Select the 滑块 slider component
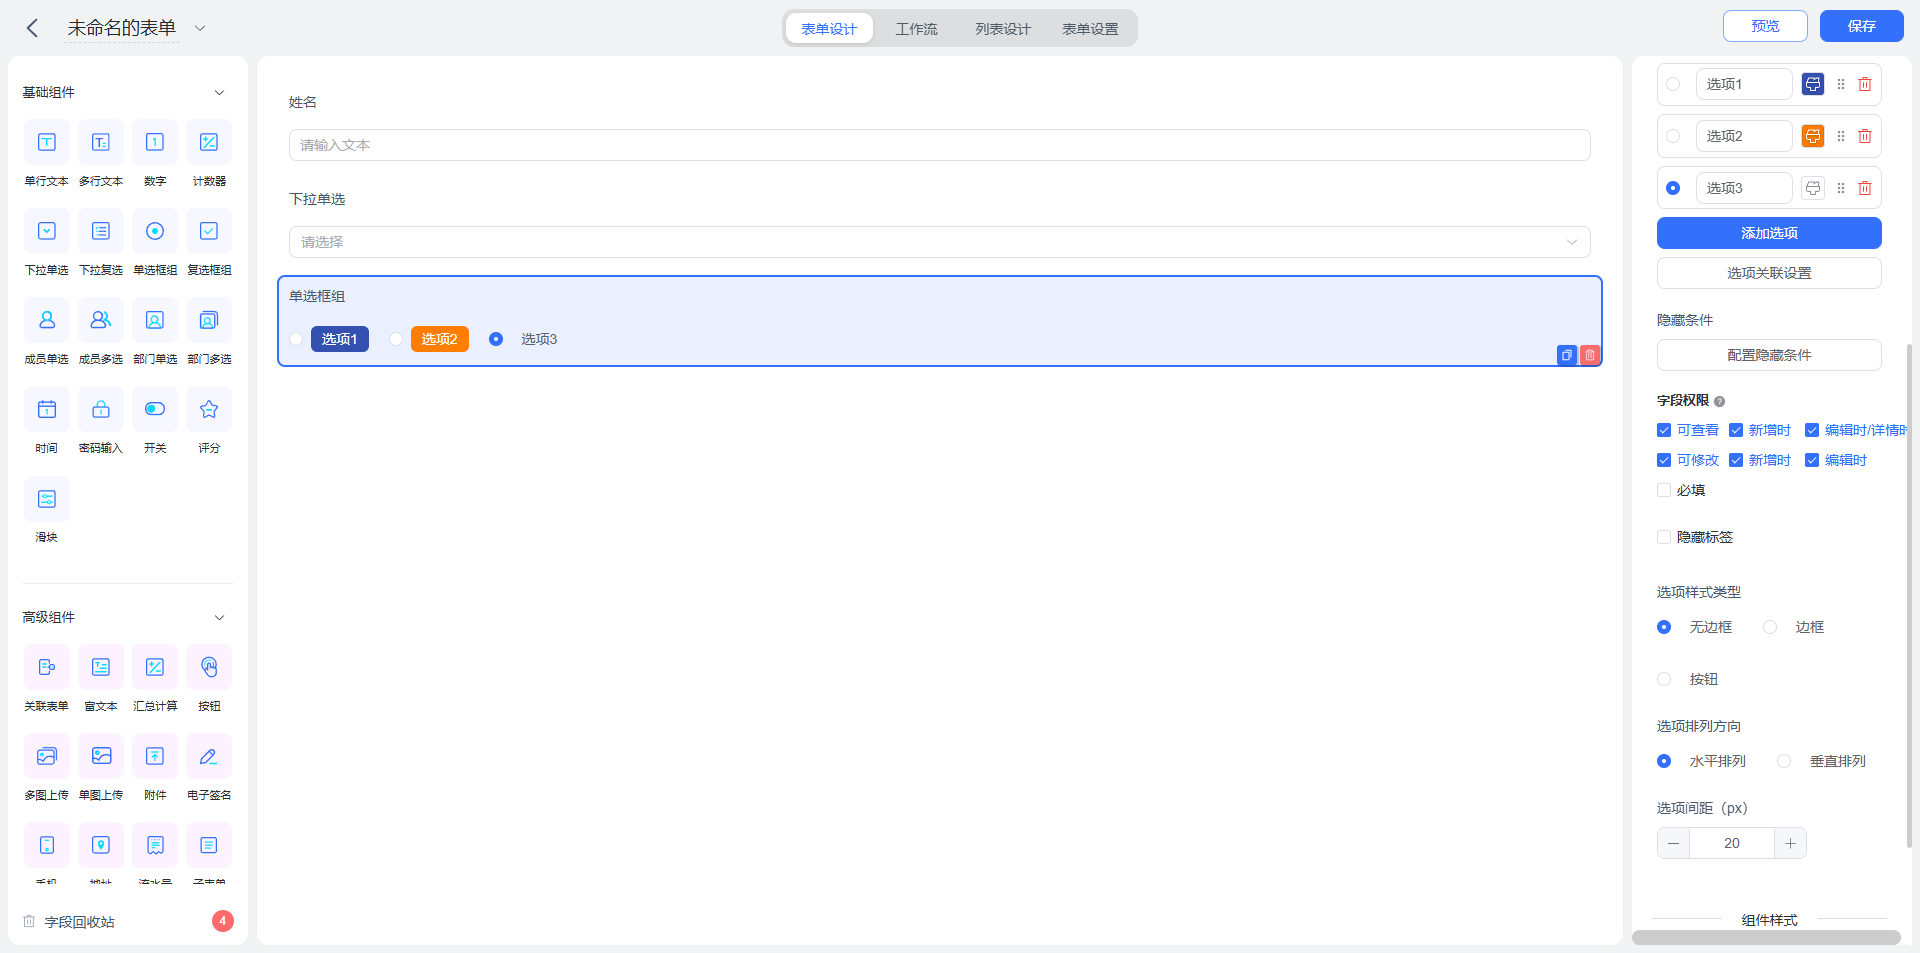 tap(47, 498)
